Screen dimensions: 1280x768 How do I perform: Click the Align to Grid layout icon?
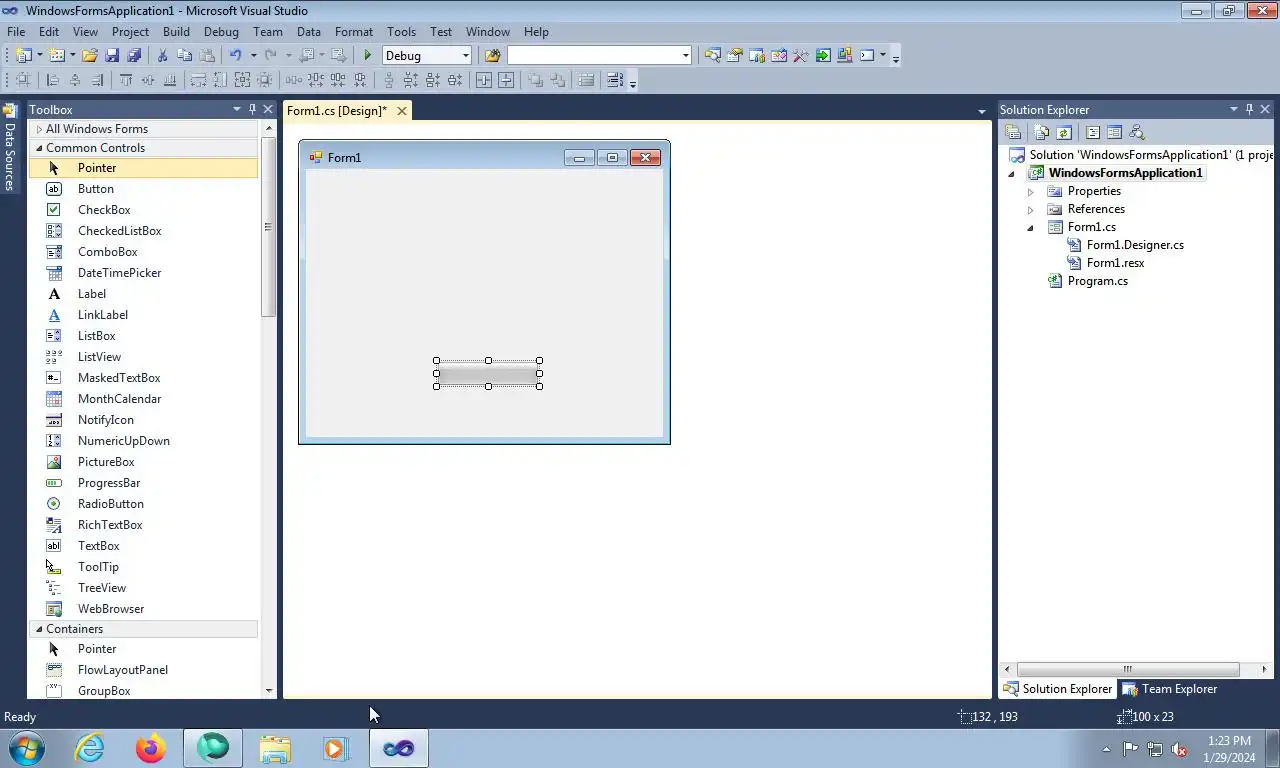(22, 80)
